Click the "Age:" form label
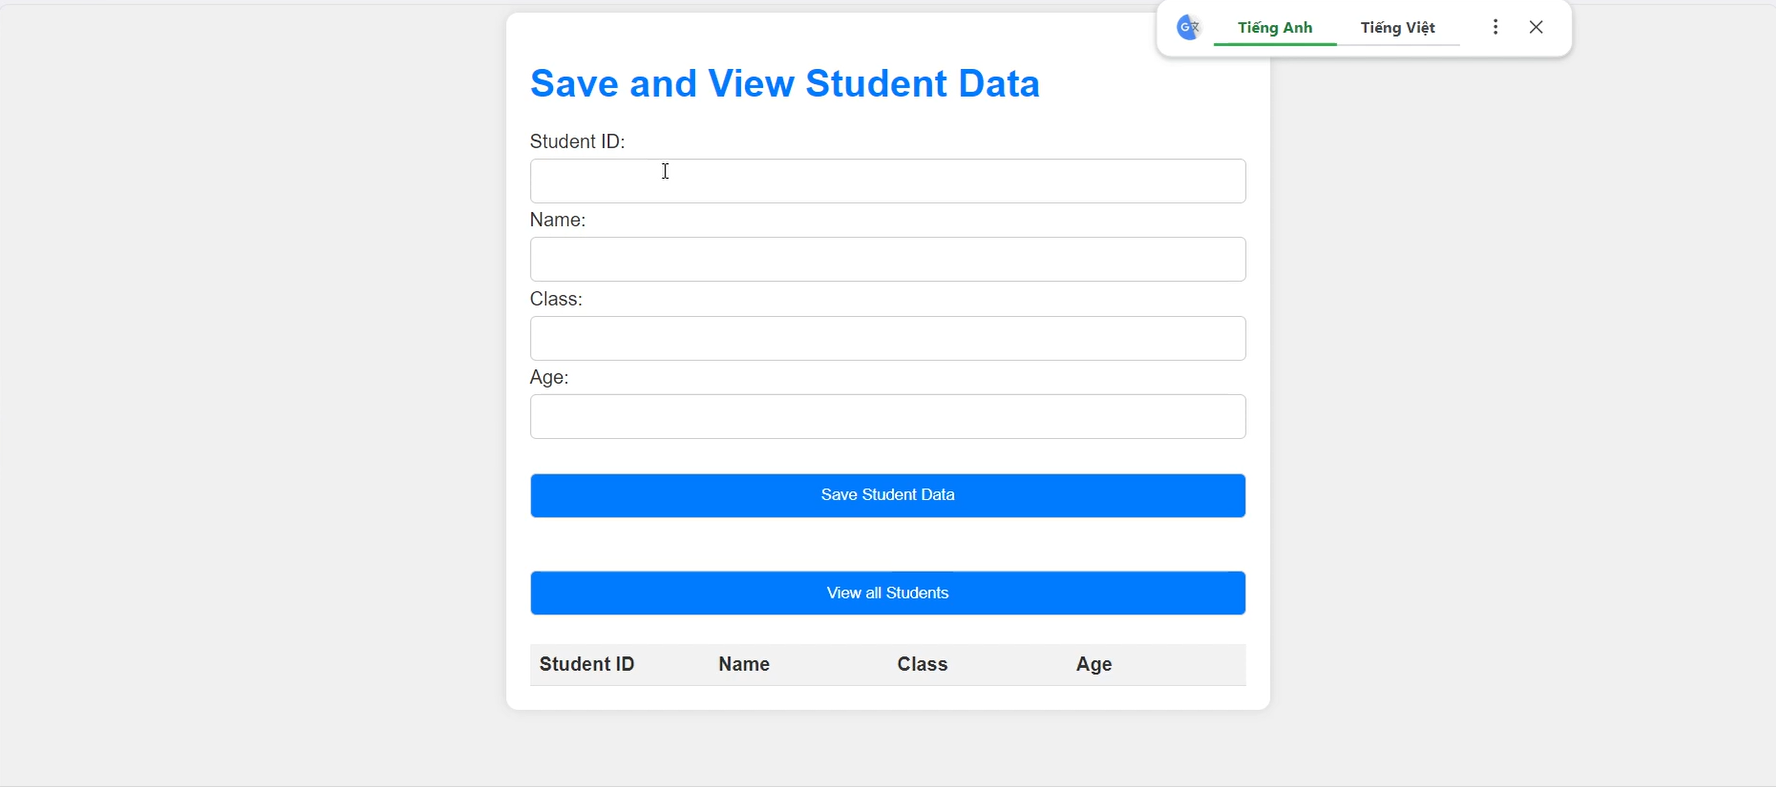 (549, 378)
